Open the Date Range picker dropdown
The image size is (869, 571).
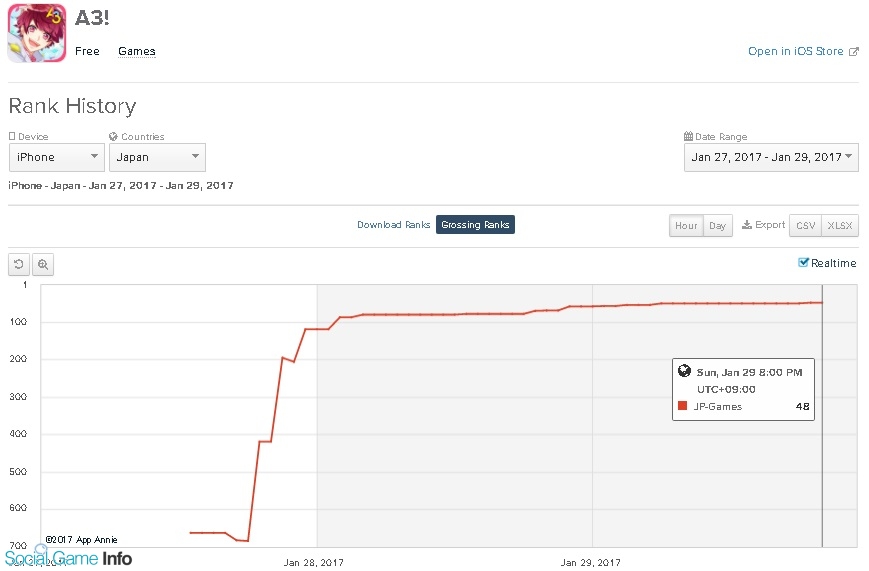(x=771, y=157)
